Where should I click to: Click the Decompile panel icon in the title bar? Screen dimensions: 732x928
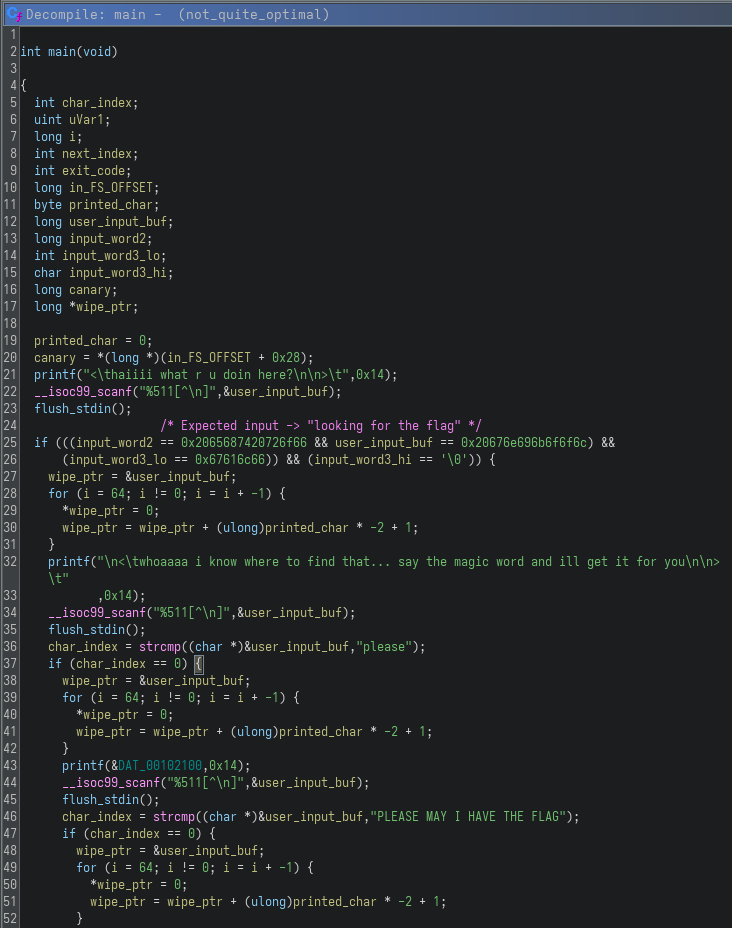tap(14, 14)
